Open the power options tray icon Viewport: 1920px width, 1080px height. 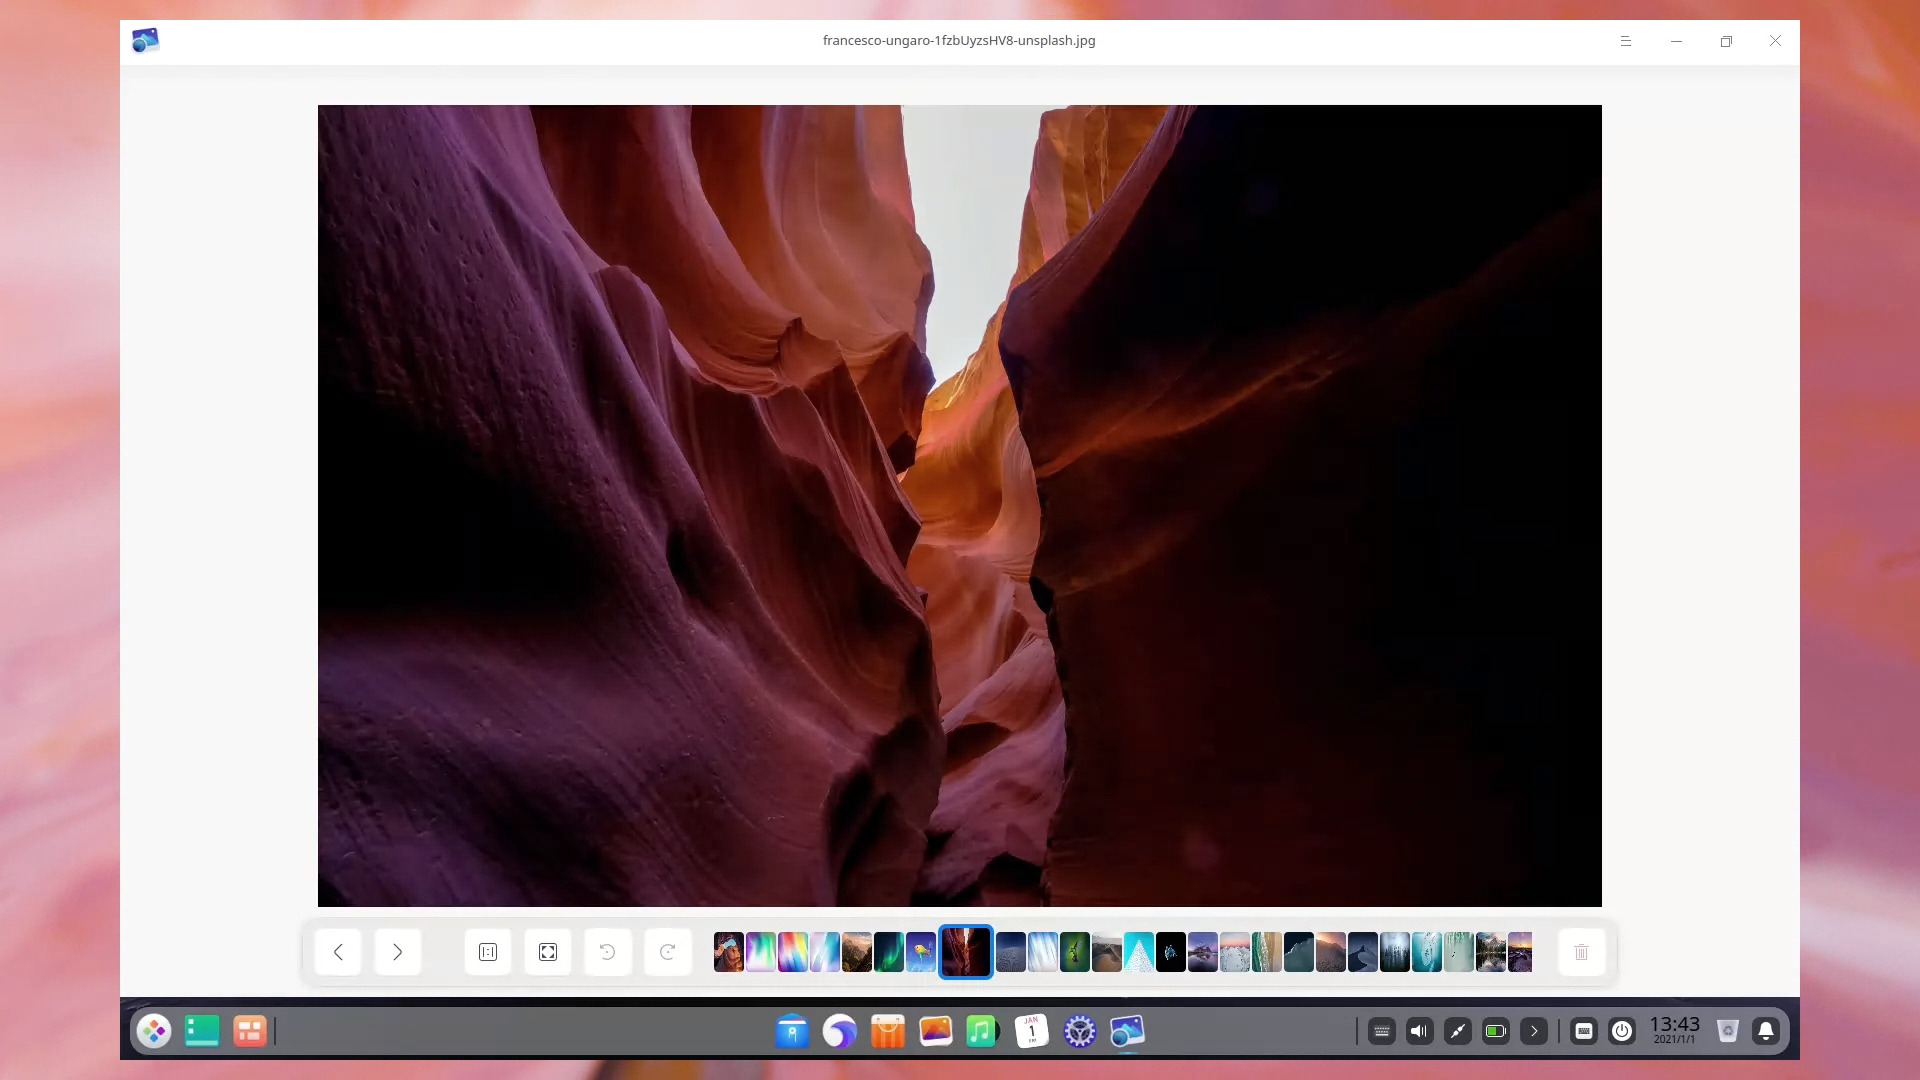pos(1622,1031)
